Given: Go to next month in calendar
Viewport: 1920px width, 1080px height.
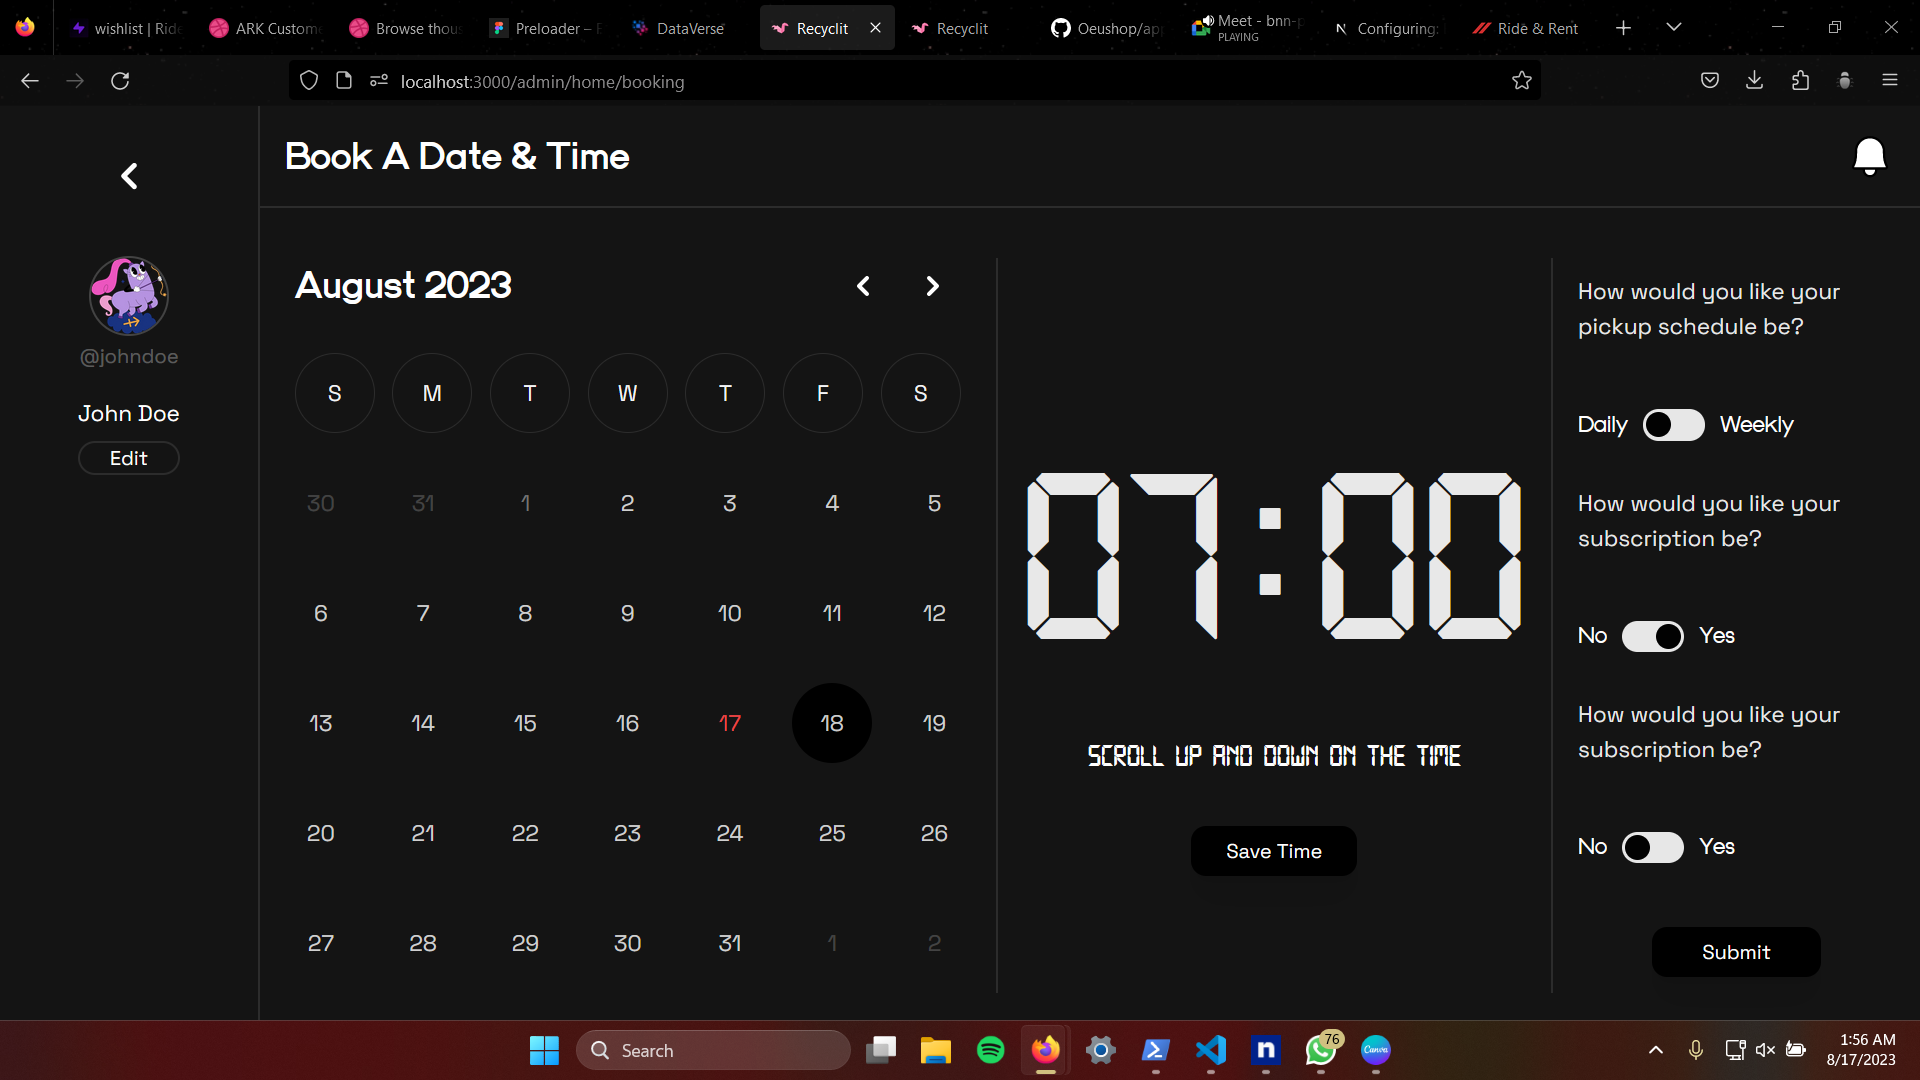Looking at the screenshot, I should [x=932, y=286].
